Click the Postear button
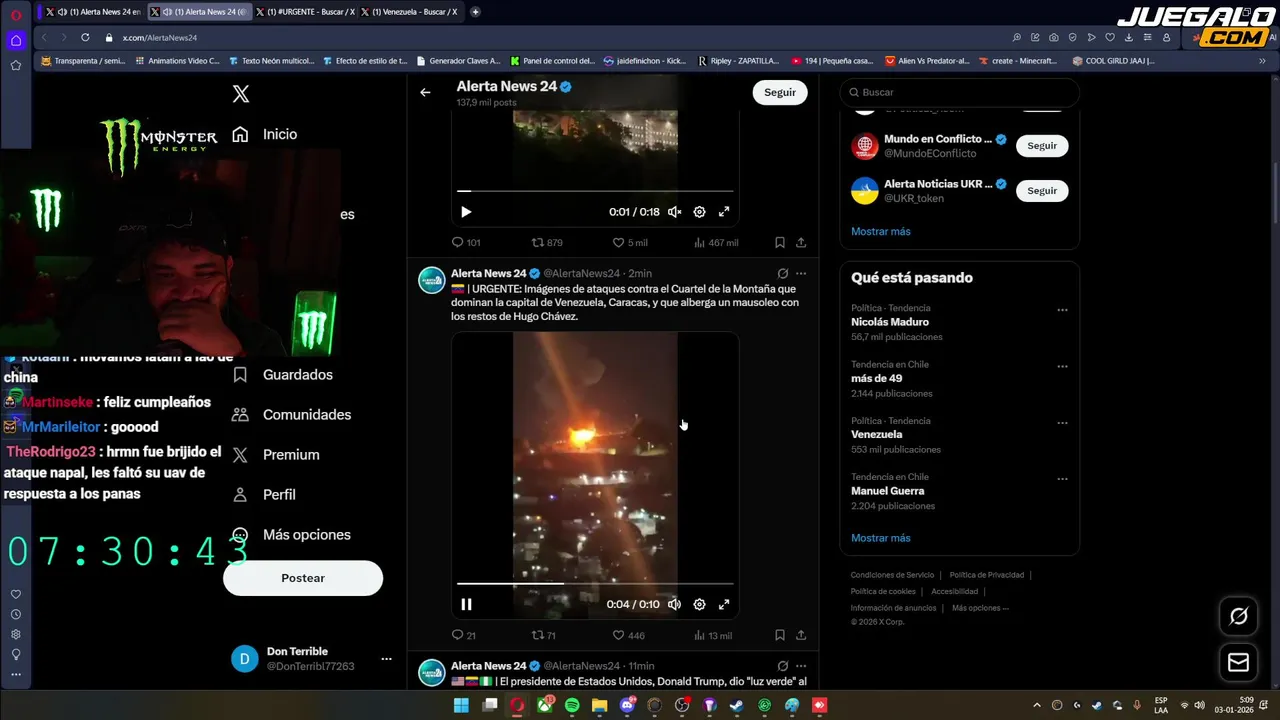Viewport: 1280px width, 720px height. [x=303, y=578]
